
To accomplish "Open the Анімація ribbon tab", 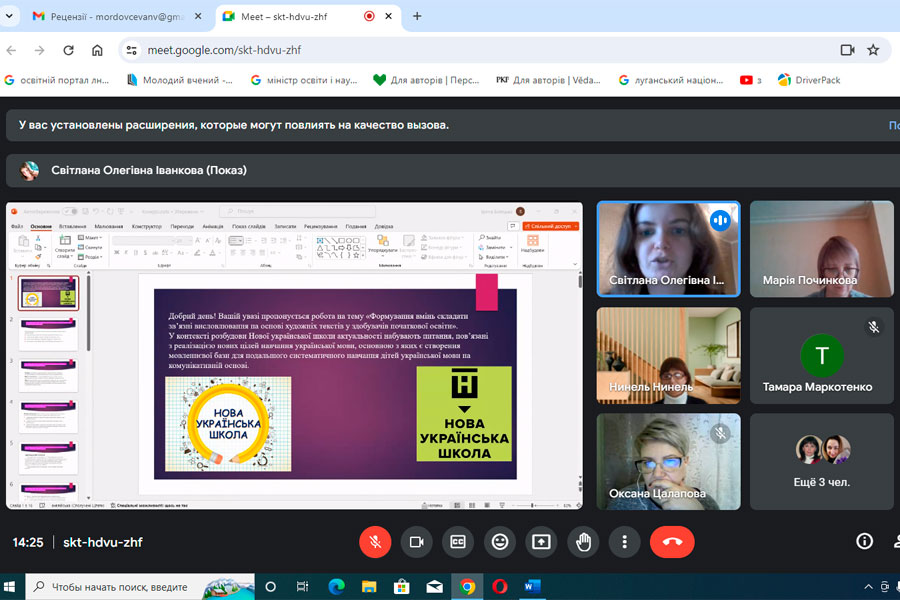I will [x=212, y=226].
